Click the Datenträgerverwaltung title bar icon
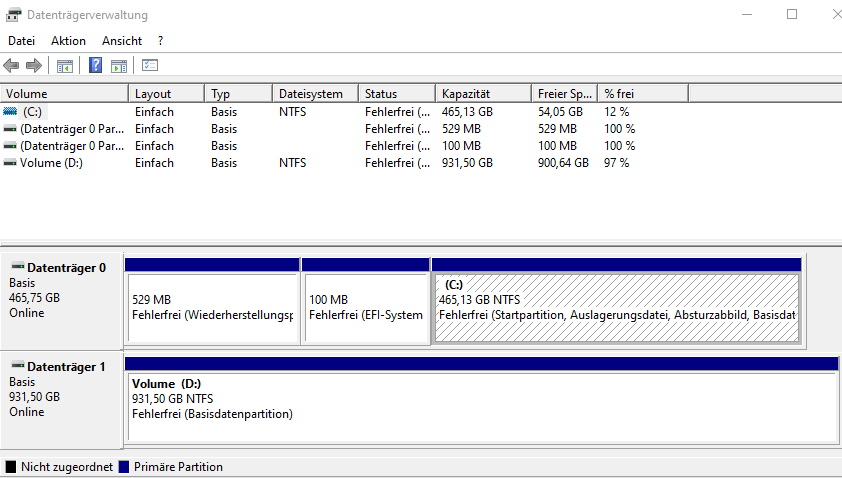 [13, 15]
